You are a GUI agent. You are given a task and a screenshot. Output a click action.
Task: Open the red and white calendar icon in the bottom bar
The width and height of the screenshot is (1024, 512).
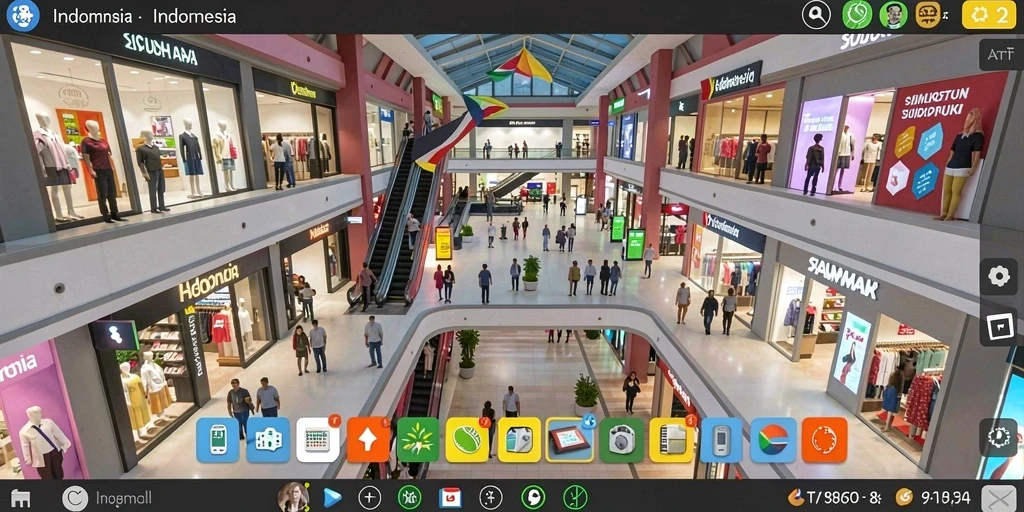pyautogui.click(x=450, y=498)
